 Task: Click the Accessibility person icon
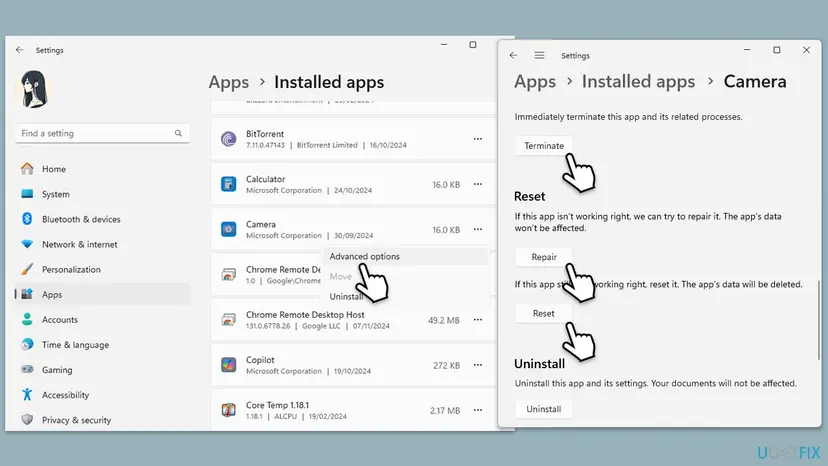(27, 394)
